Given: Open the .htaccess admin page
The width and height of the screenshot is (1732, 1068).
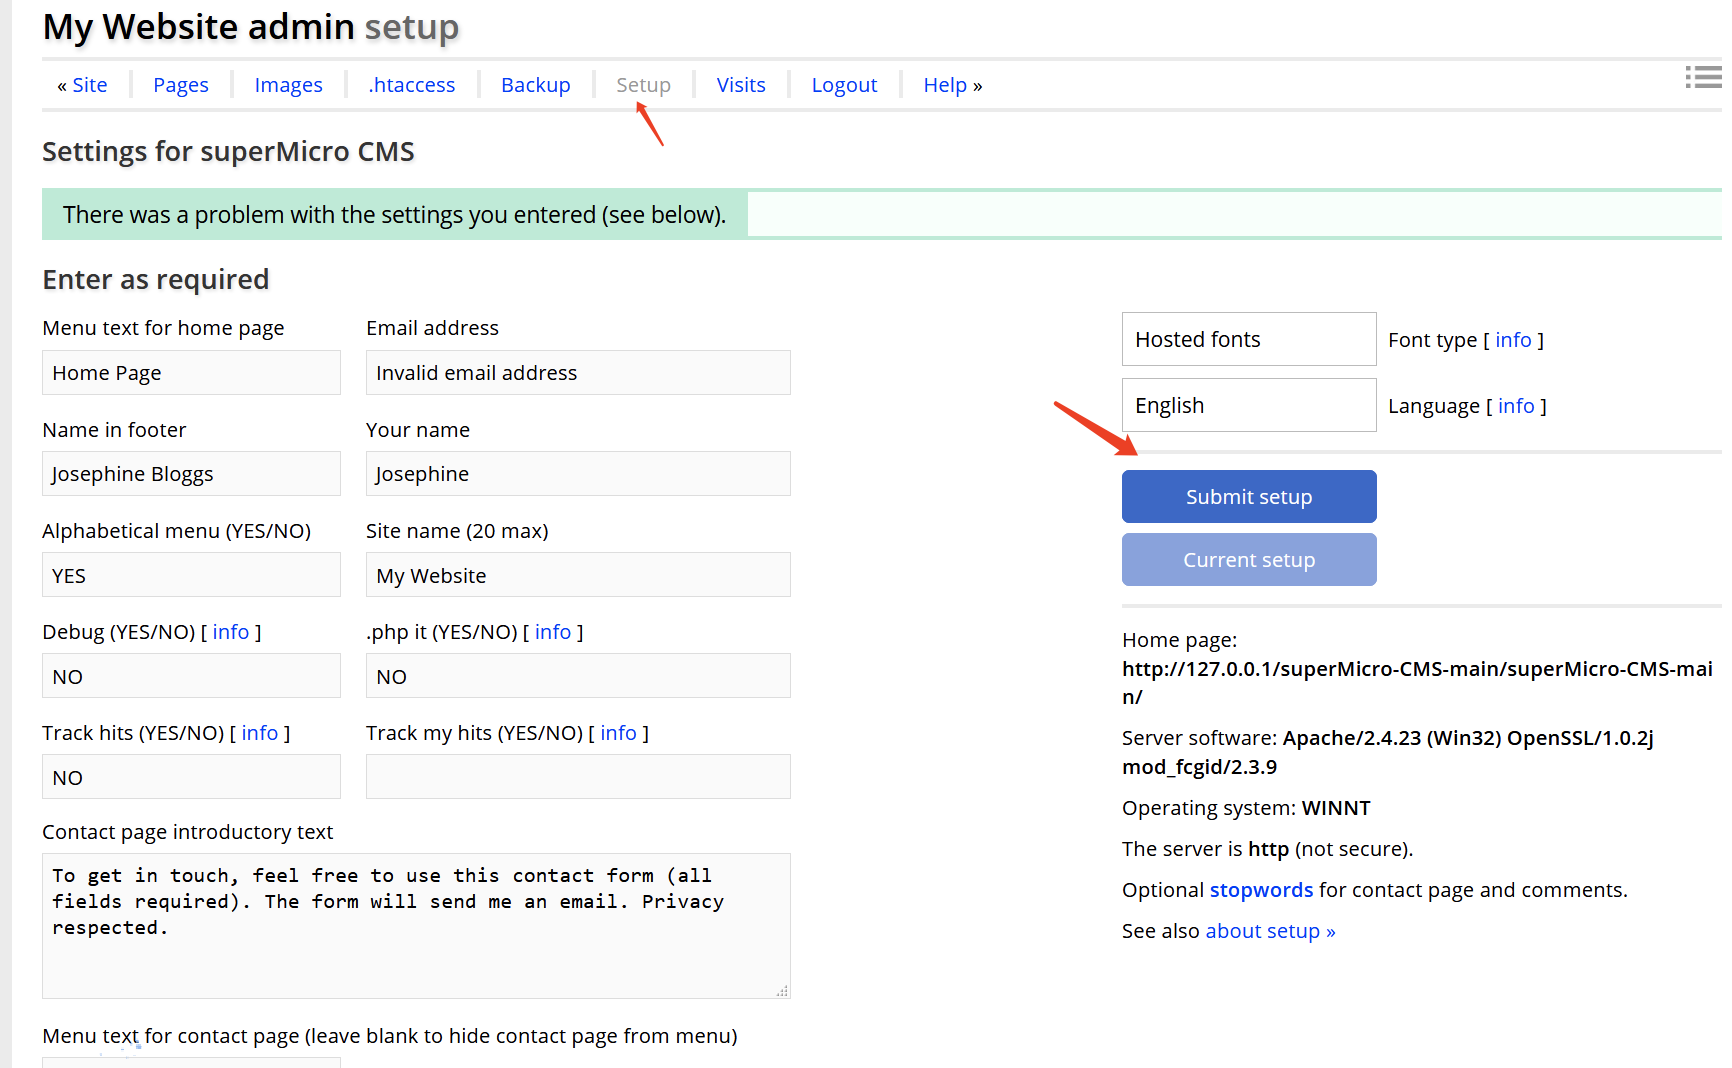Looking at the screenshot, I should pos(411,85).
